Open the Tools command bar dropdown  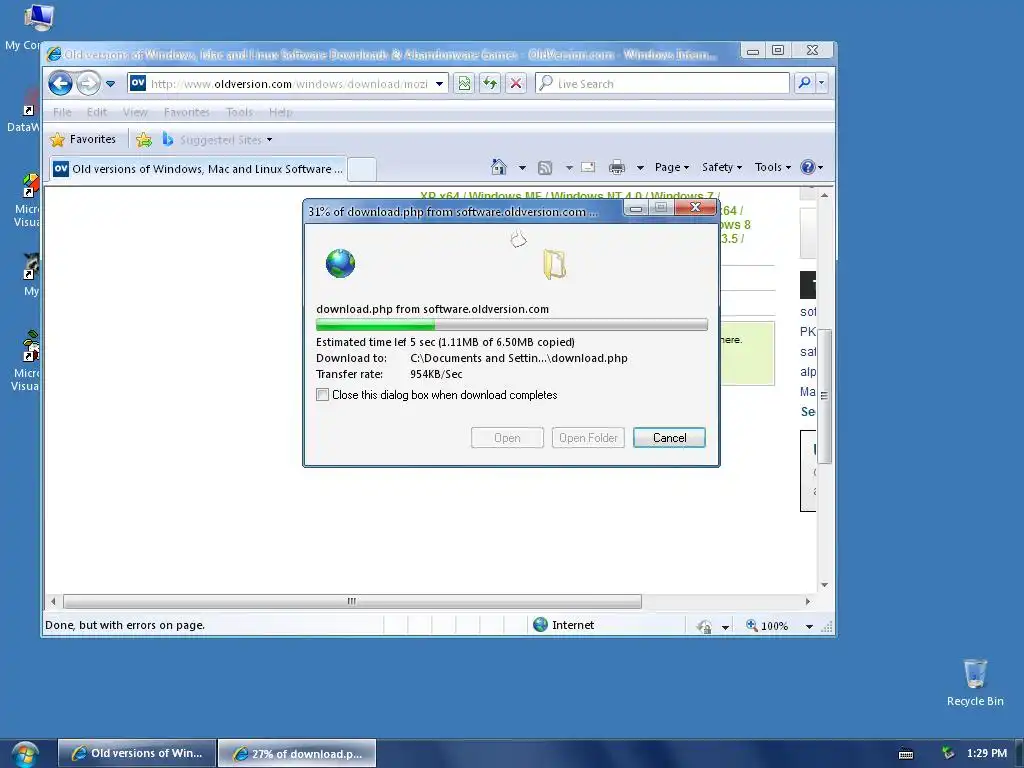tap(773, 167)
